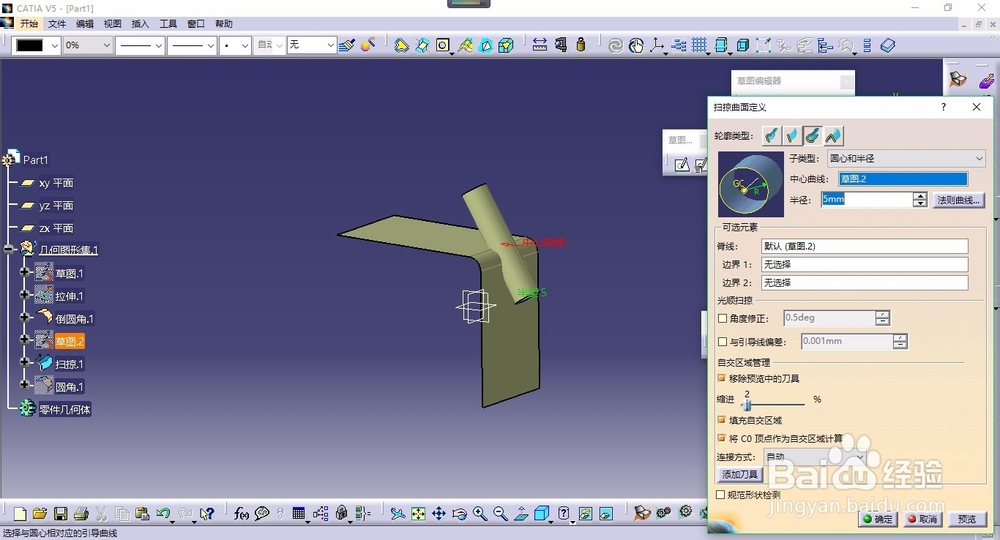The width and height of the screenshot is (1000, 540).
Task: Click the Print icon
Action: click(x=81, y=513)
